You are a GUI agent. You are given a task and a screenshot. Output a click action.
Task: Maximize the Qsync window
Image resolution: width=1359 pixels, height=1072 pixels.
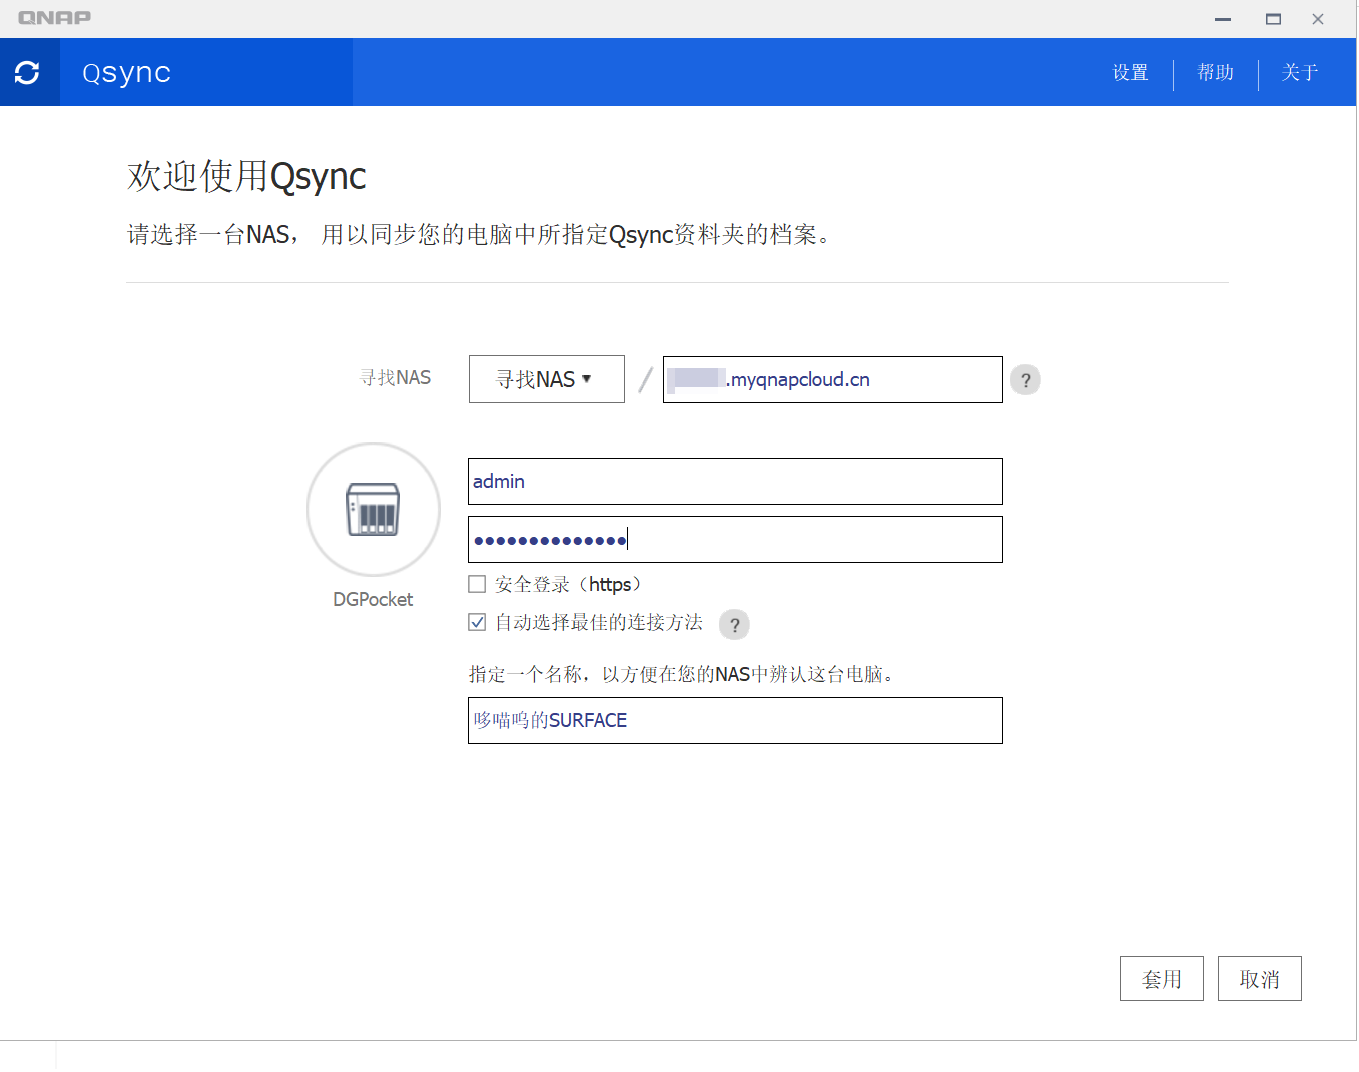click(x=1272, y=19)
